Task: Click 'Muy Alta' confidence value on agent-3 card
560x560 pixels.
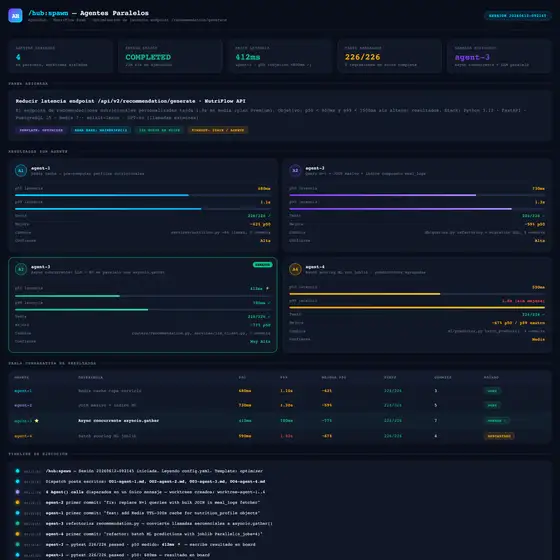Action: pyautogui.click(x=260, y=342)
